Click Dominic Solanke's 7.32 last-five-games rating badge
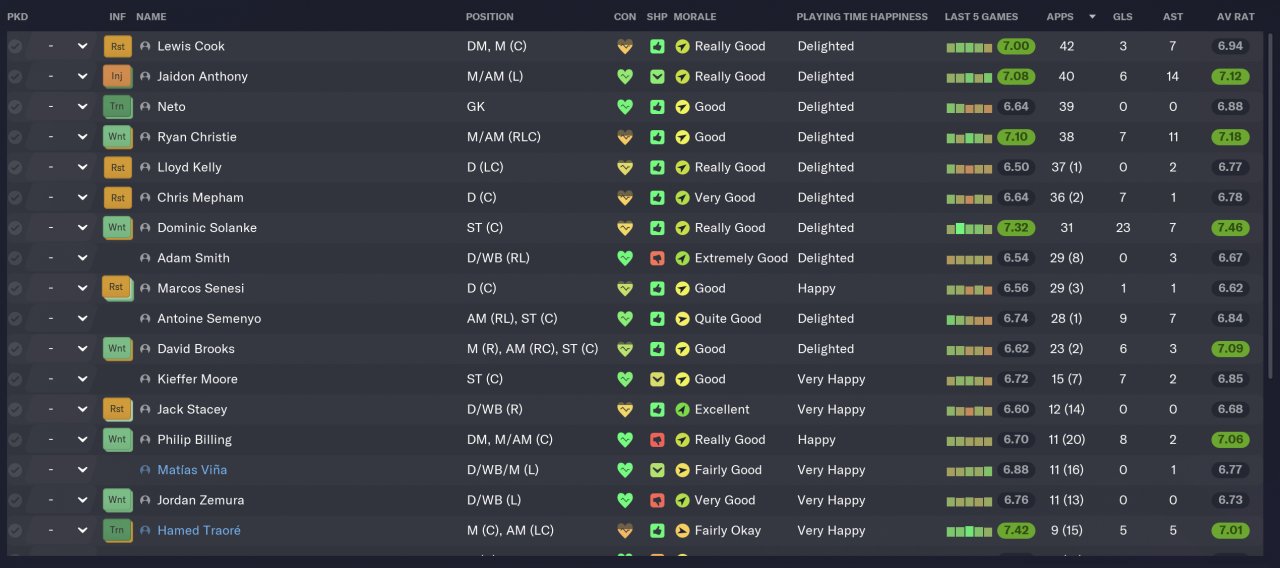 click(1016, 228)
